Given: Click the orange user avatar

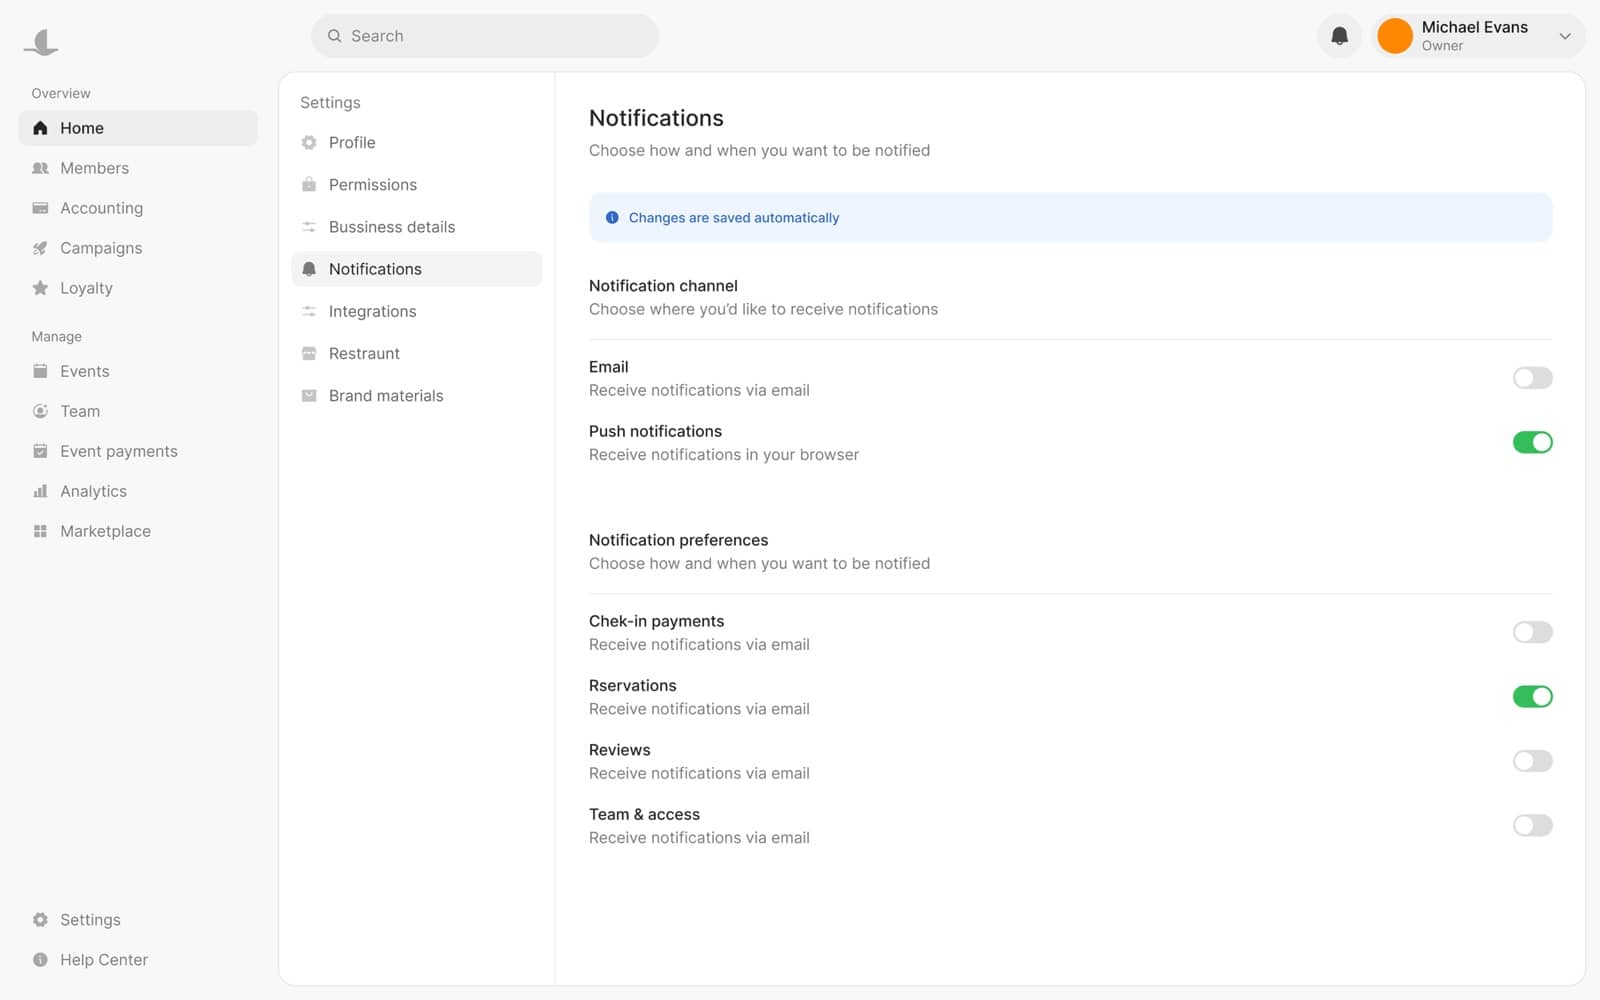Looking at the screenshot, I should pyautogui.click(x=1394, y=36).
